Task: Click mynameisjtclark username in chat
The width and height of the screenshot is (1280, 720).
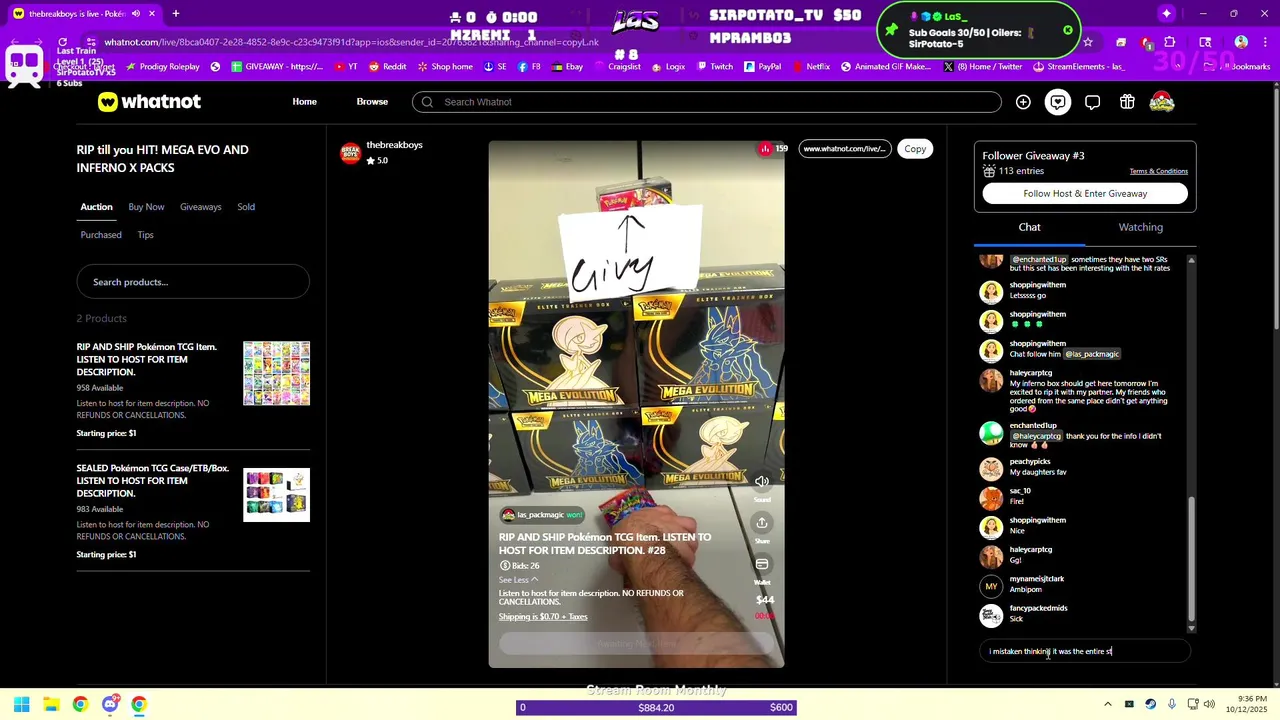Action: (x=1037, y=579)
